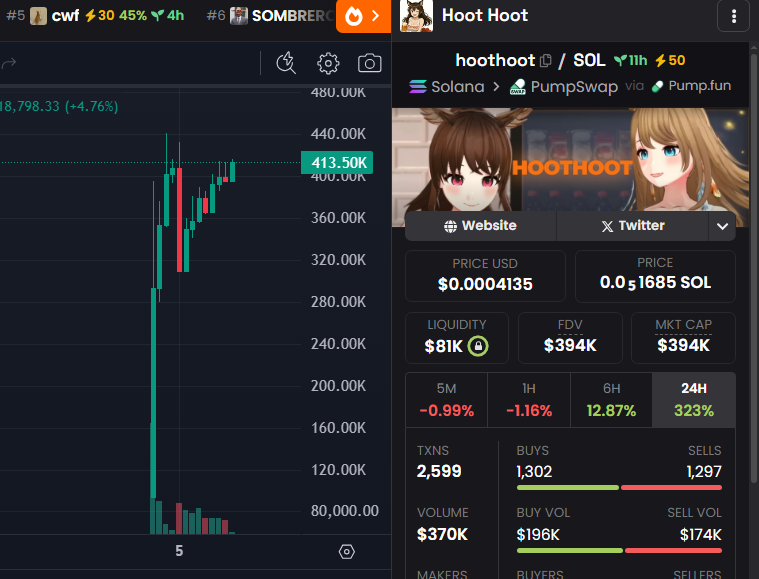The height and width of the screenshot is (579, 759).
Task: Open trending token #6 SOMBRERO
Action: pyautogui.click(x=270, y=16)
